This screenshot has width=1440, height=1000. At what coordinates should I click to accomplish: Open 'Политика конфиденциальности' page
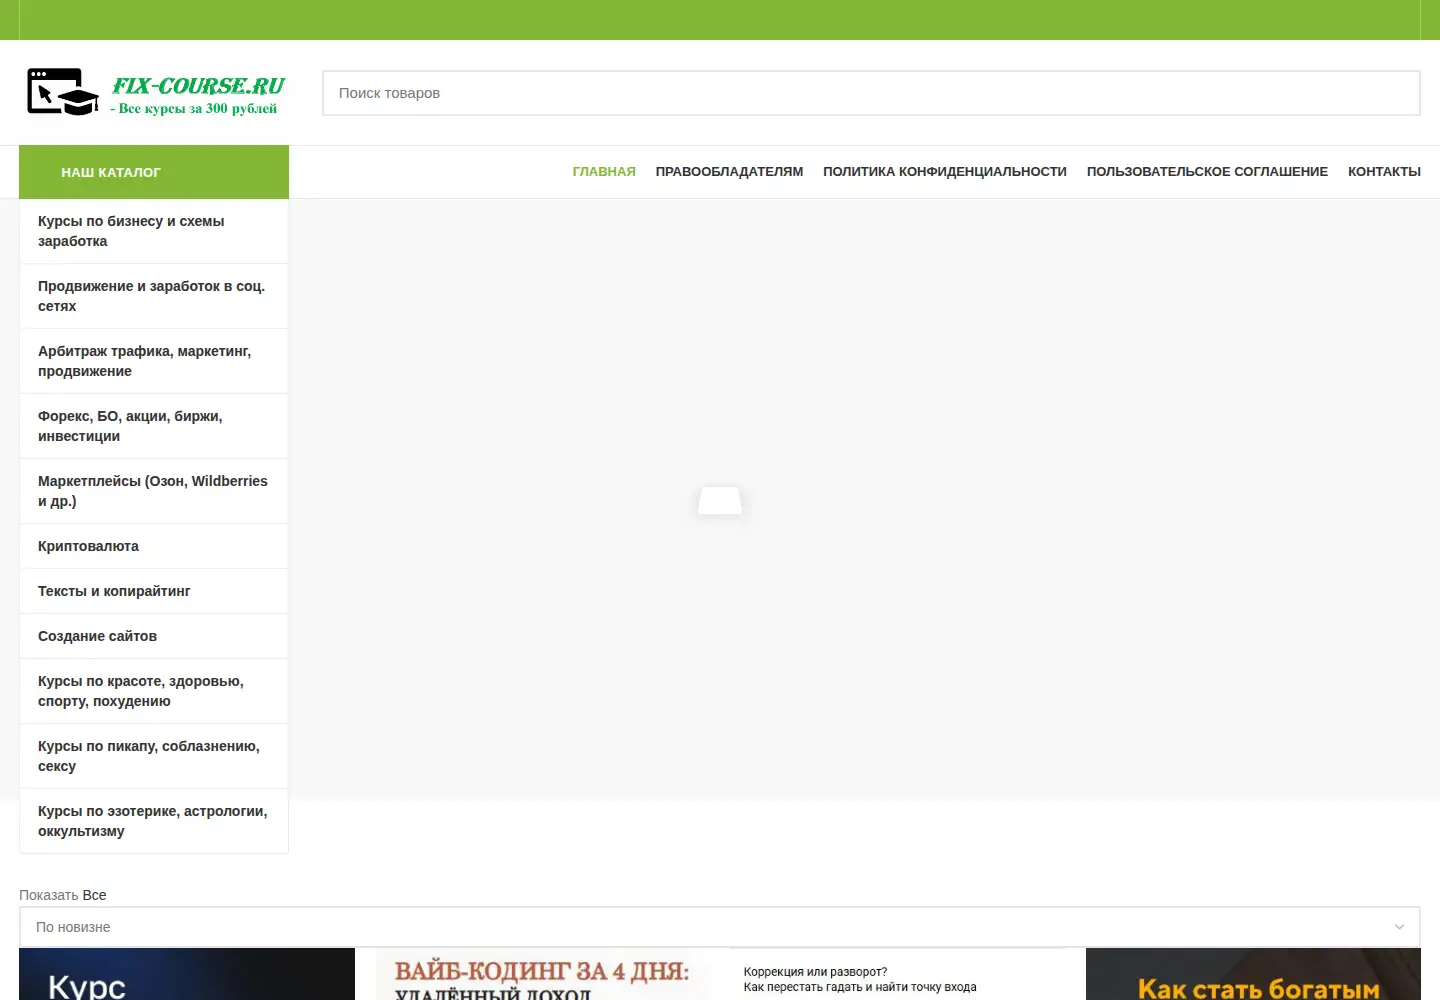pyautogui.click(x=945, y=172)
